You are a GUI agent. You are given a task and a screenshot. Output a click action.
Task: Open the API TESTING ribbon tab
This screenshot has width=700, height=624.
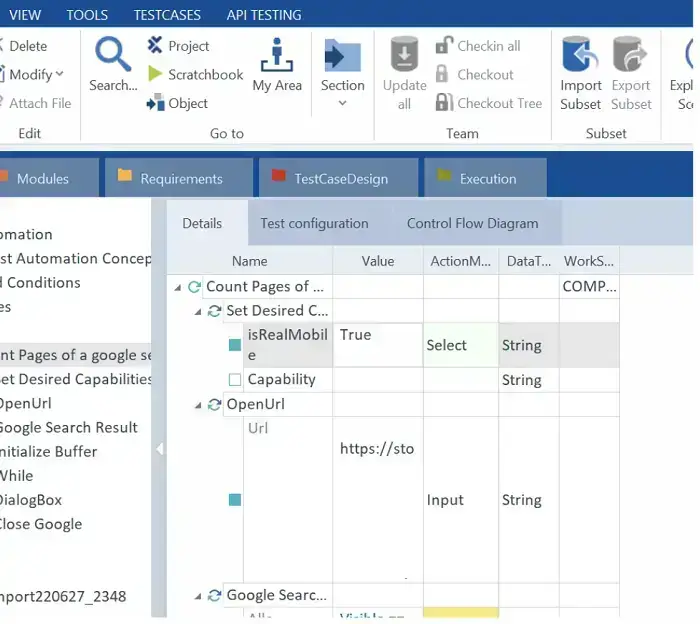point(264,15)
